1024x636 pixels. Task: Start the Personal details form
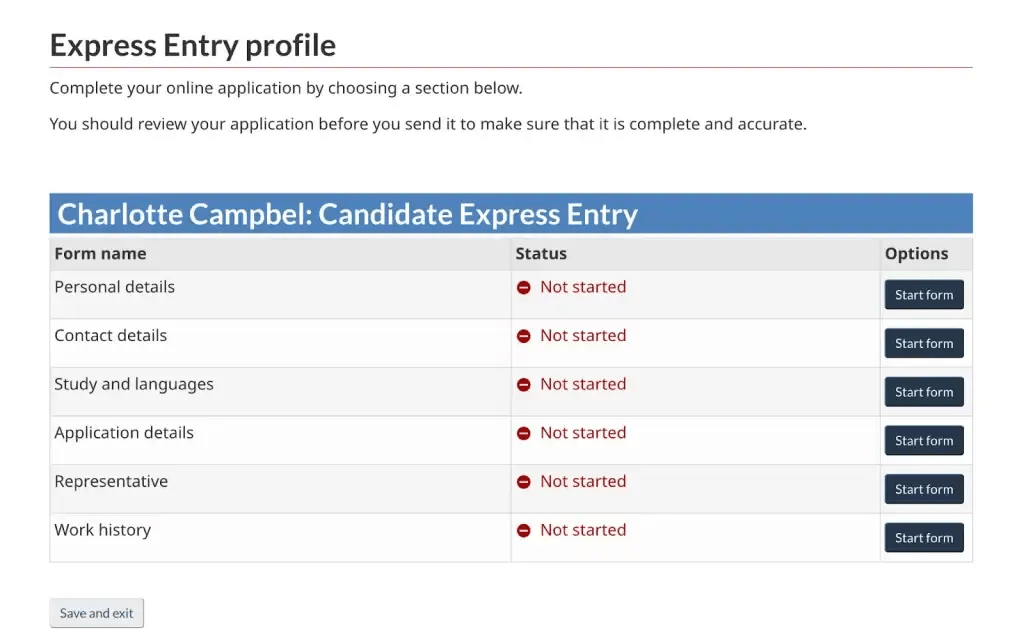(923, 294)
